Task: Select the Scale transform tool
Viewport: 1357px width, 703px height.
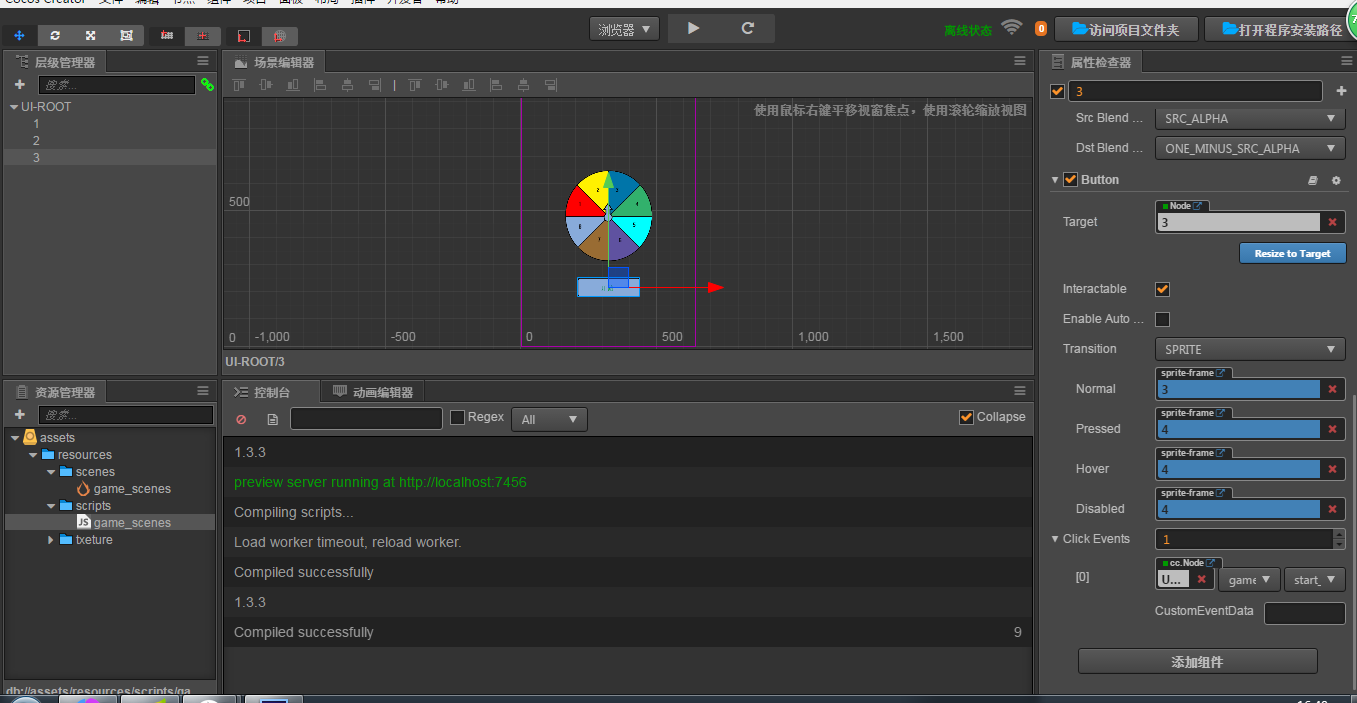Action: tap(91, 36)
